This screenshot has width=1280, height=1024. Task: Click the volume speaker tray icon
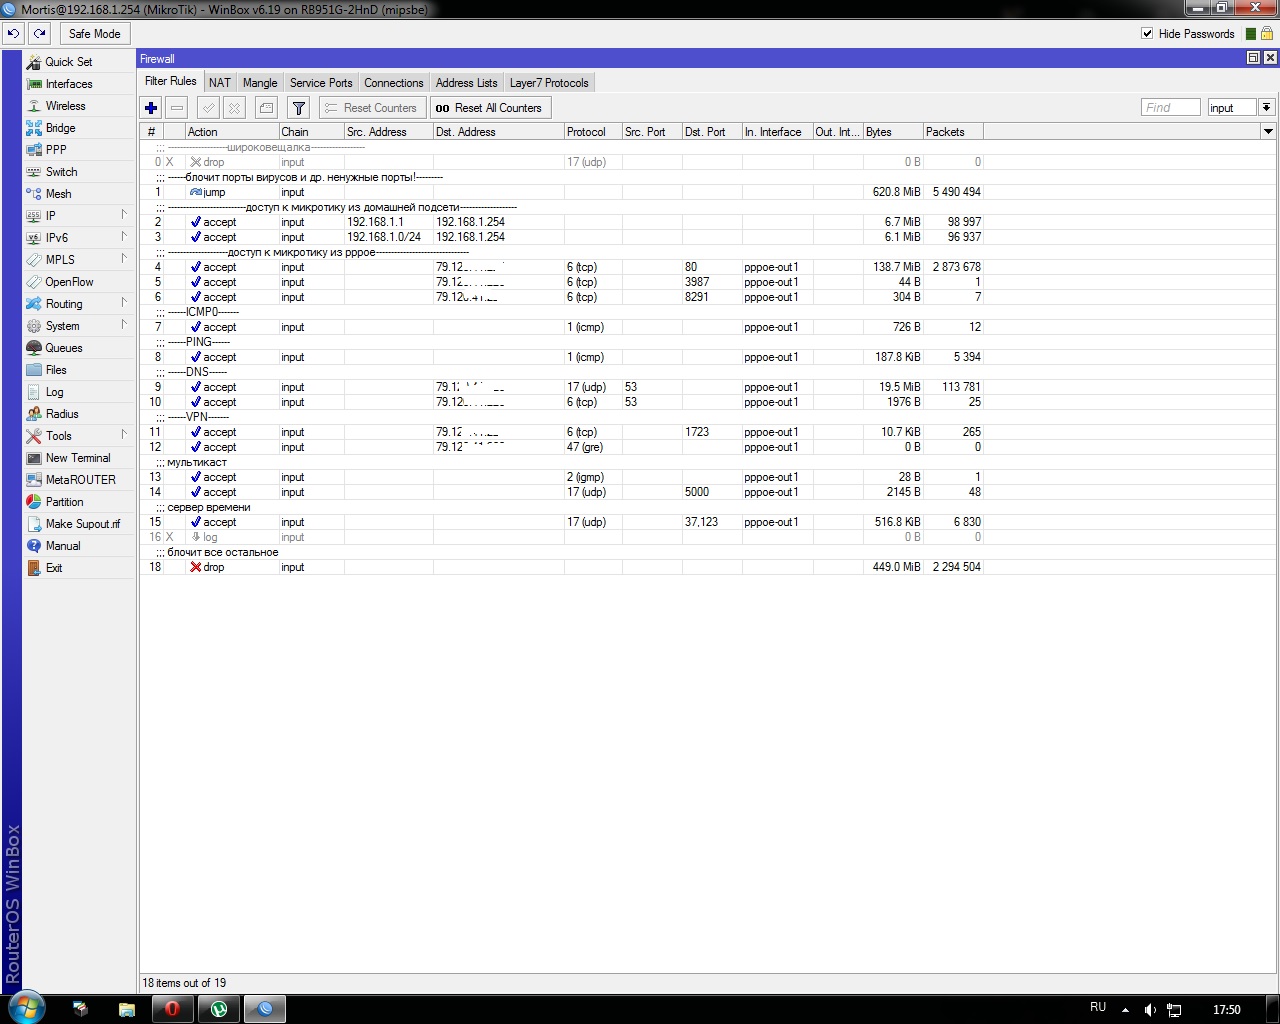point(1150,1010)
